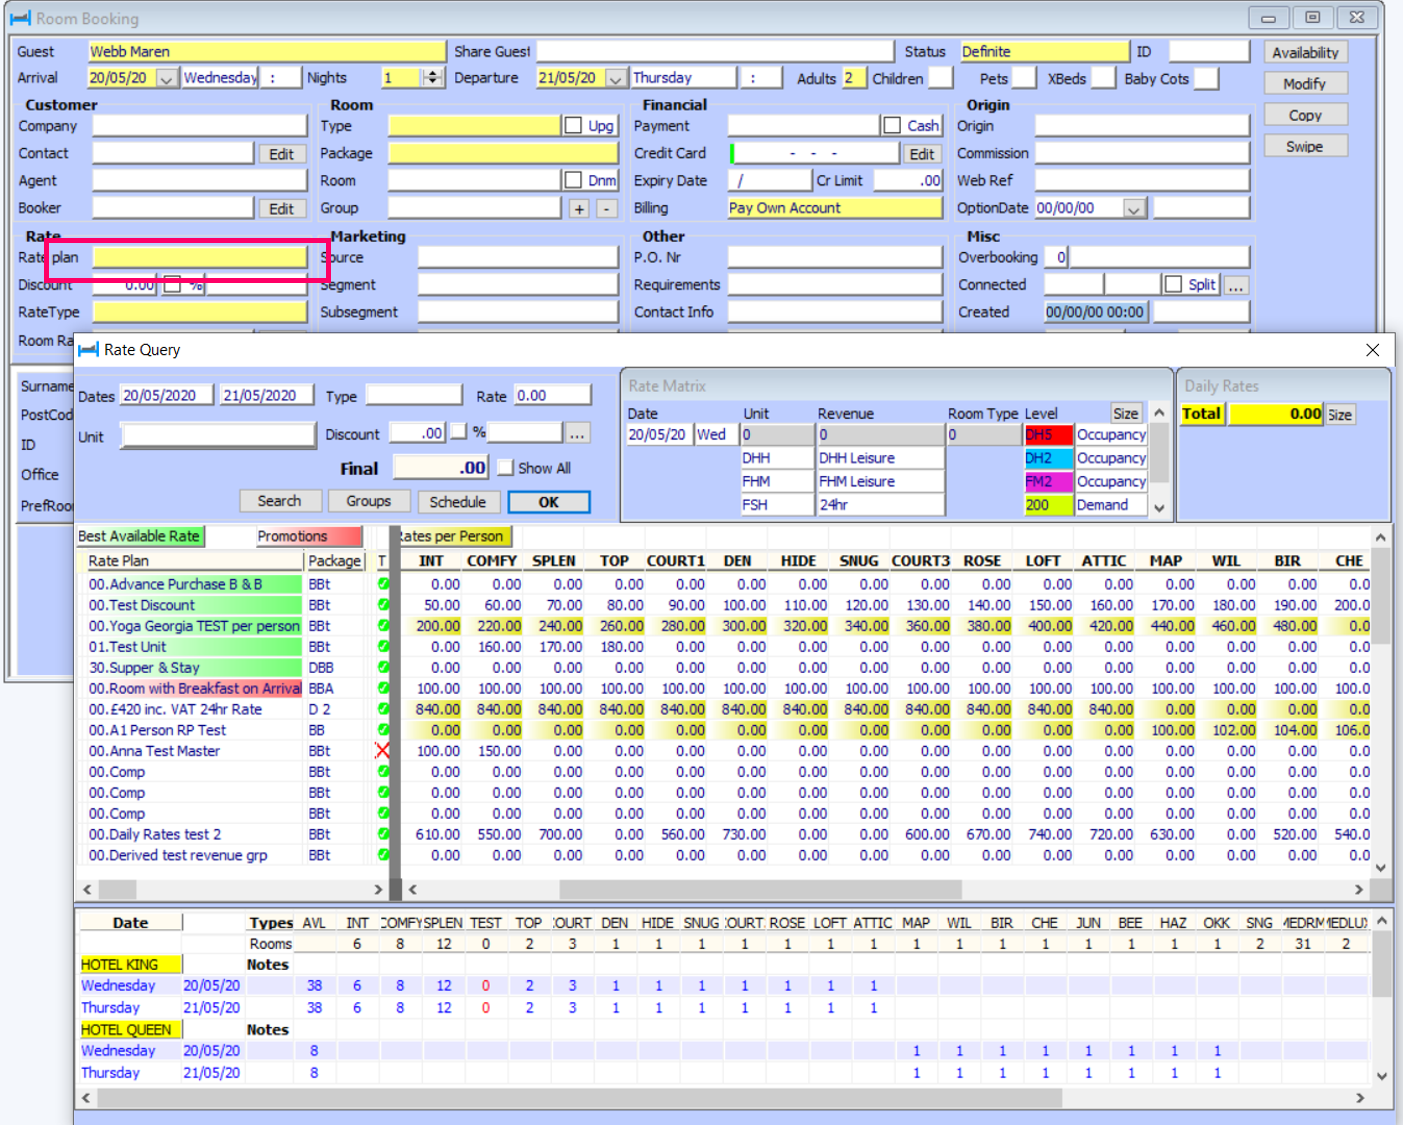Switch to Best Available Rate tab
The height and width of the screenshot is (1125, 1403).
139,536
